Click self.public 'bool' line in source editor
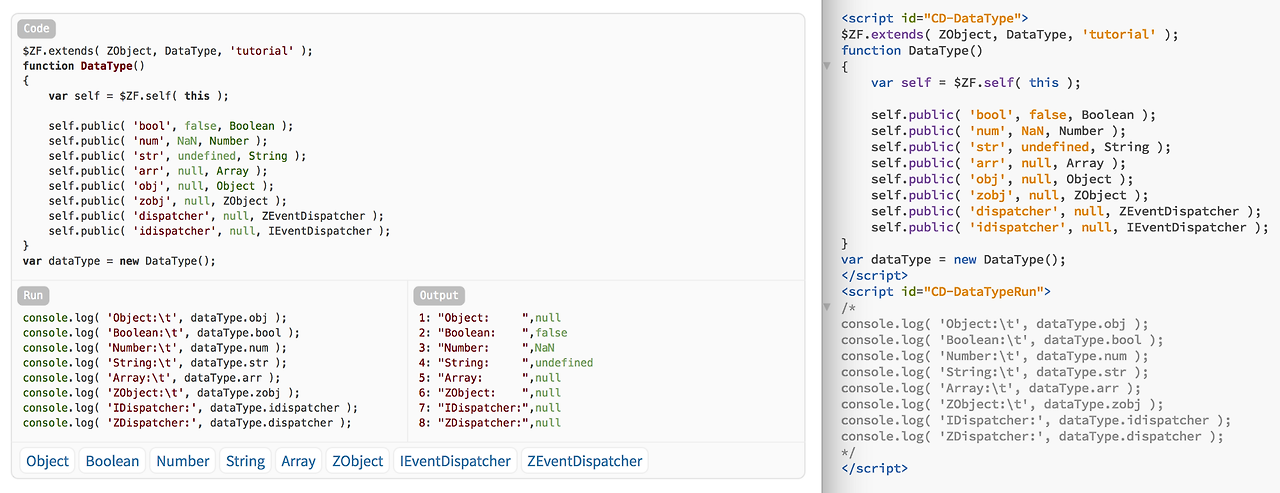 click(1013, 115)
